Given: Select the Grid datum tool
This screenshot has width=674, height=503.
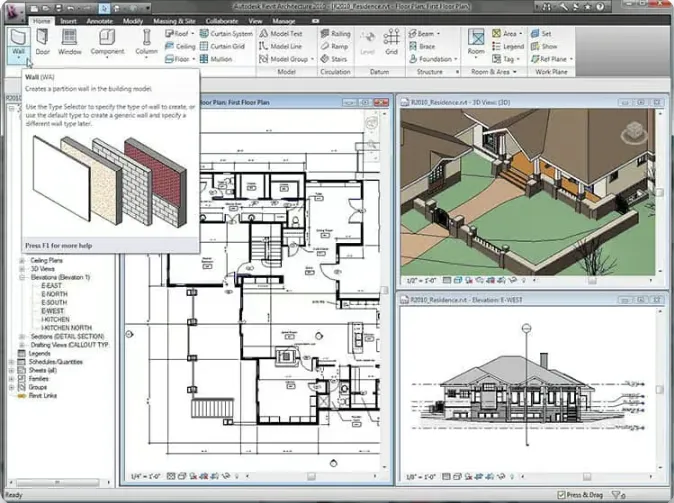Looking at the screenshot, I should pos(391,43).
